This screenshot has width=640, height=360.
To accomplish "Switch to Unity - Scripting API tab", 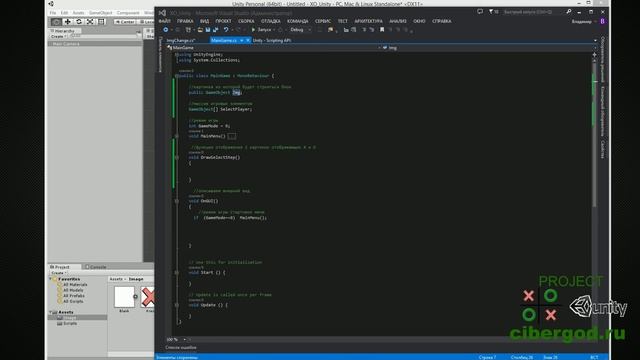I will (x=272, y=40).
